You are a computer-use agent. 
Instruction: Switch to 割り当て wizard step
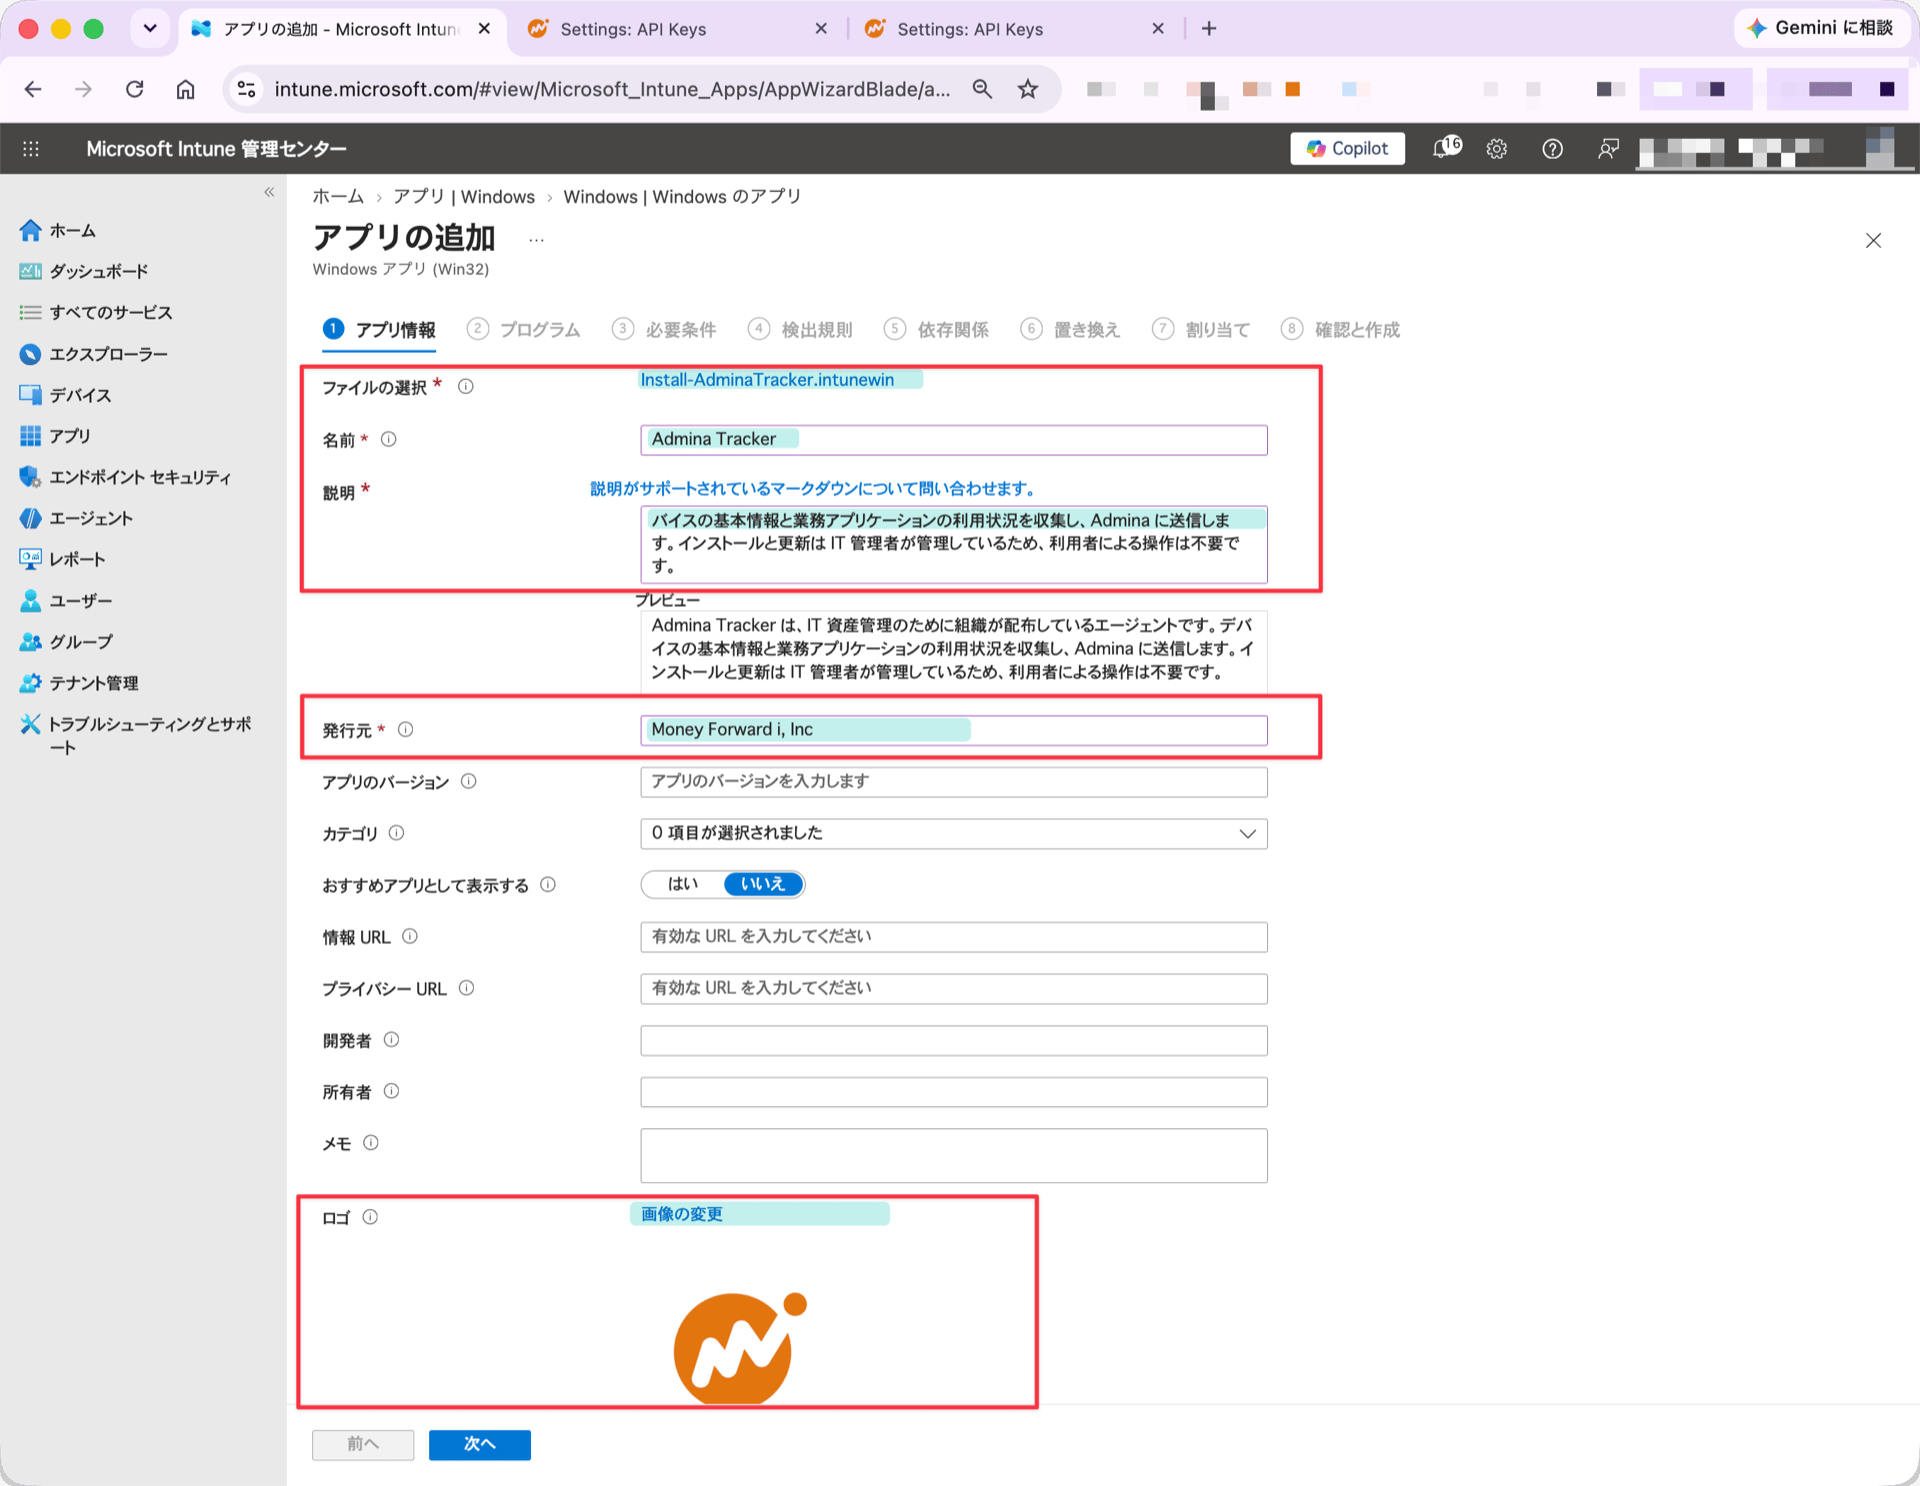[1201, 329]
